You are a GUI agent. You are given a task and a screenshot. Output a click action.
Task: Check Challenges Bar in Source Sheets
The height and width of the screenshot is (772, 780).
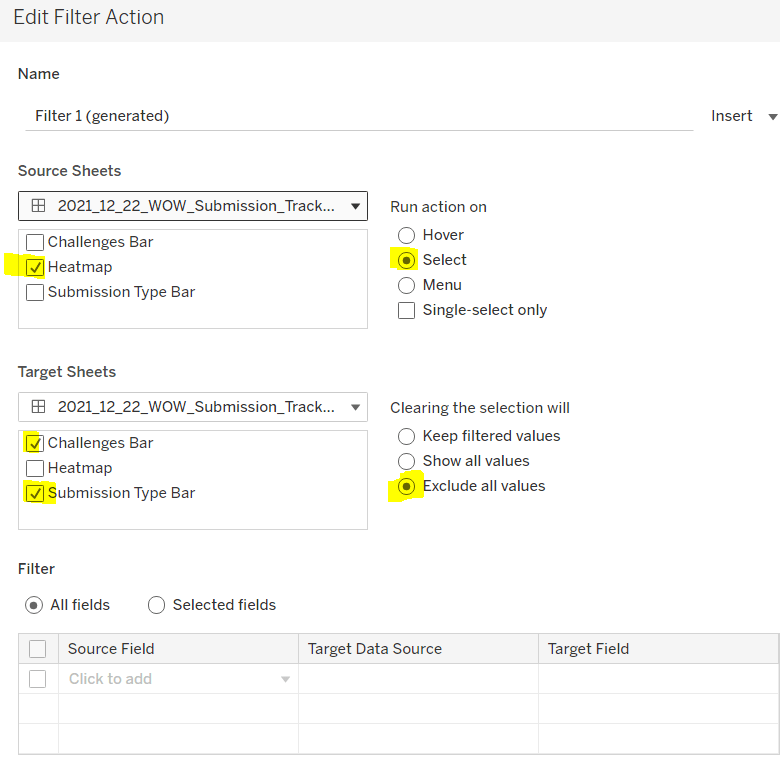click(35, 242)
